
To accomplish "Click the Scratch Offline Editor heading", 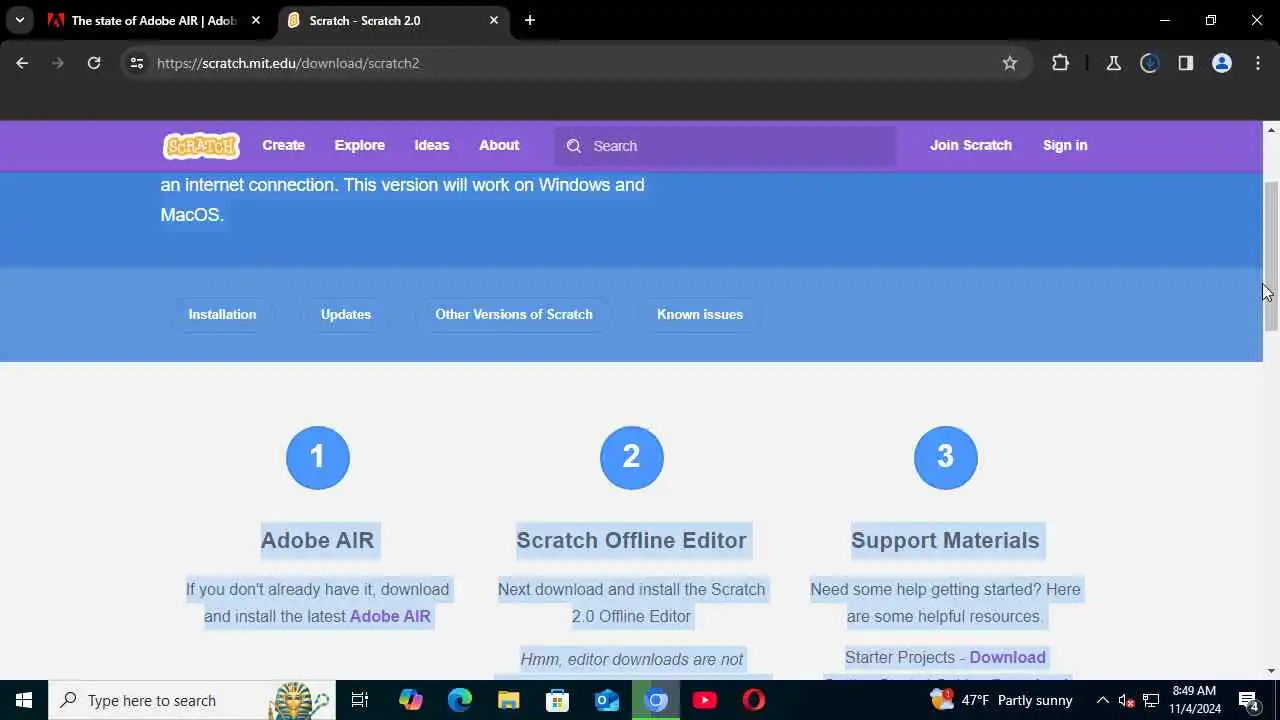I will click(x=631, y=540).
